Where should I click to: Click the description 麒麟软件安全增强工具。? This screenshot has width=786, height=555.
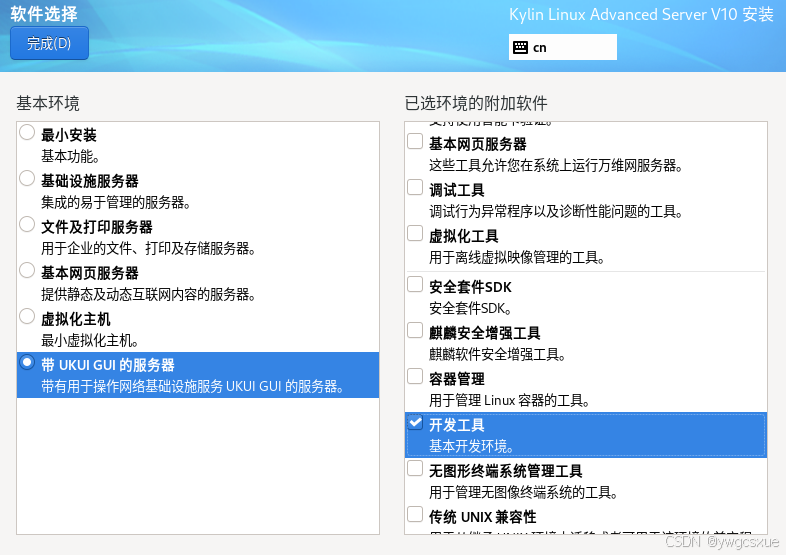497,354
